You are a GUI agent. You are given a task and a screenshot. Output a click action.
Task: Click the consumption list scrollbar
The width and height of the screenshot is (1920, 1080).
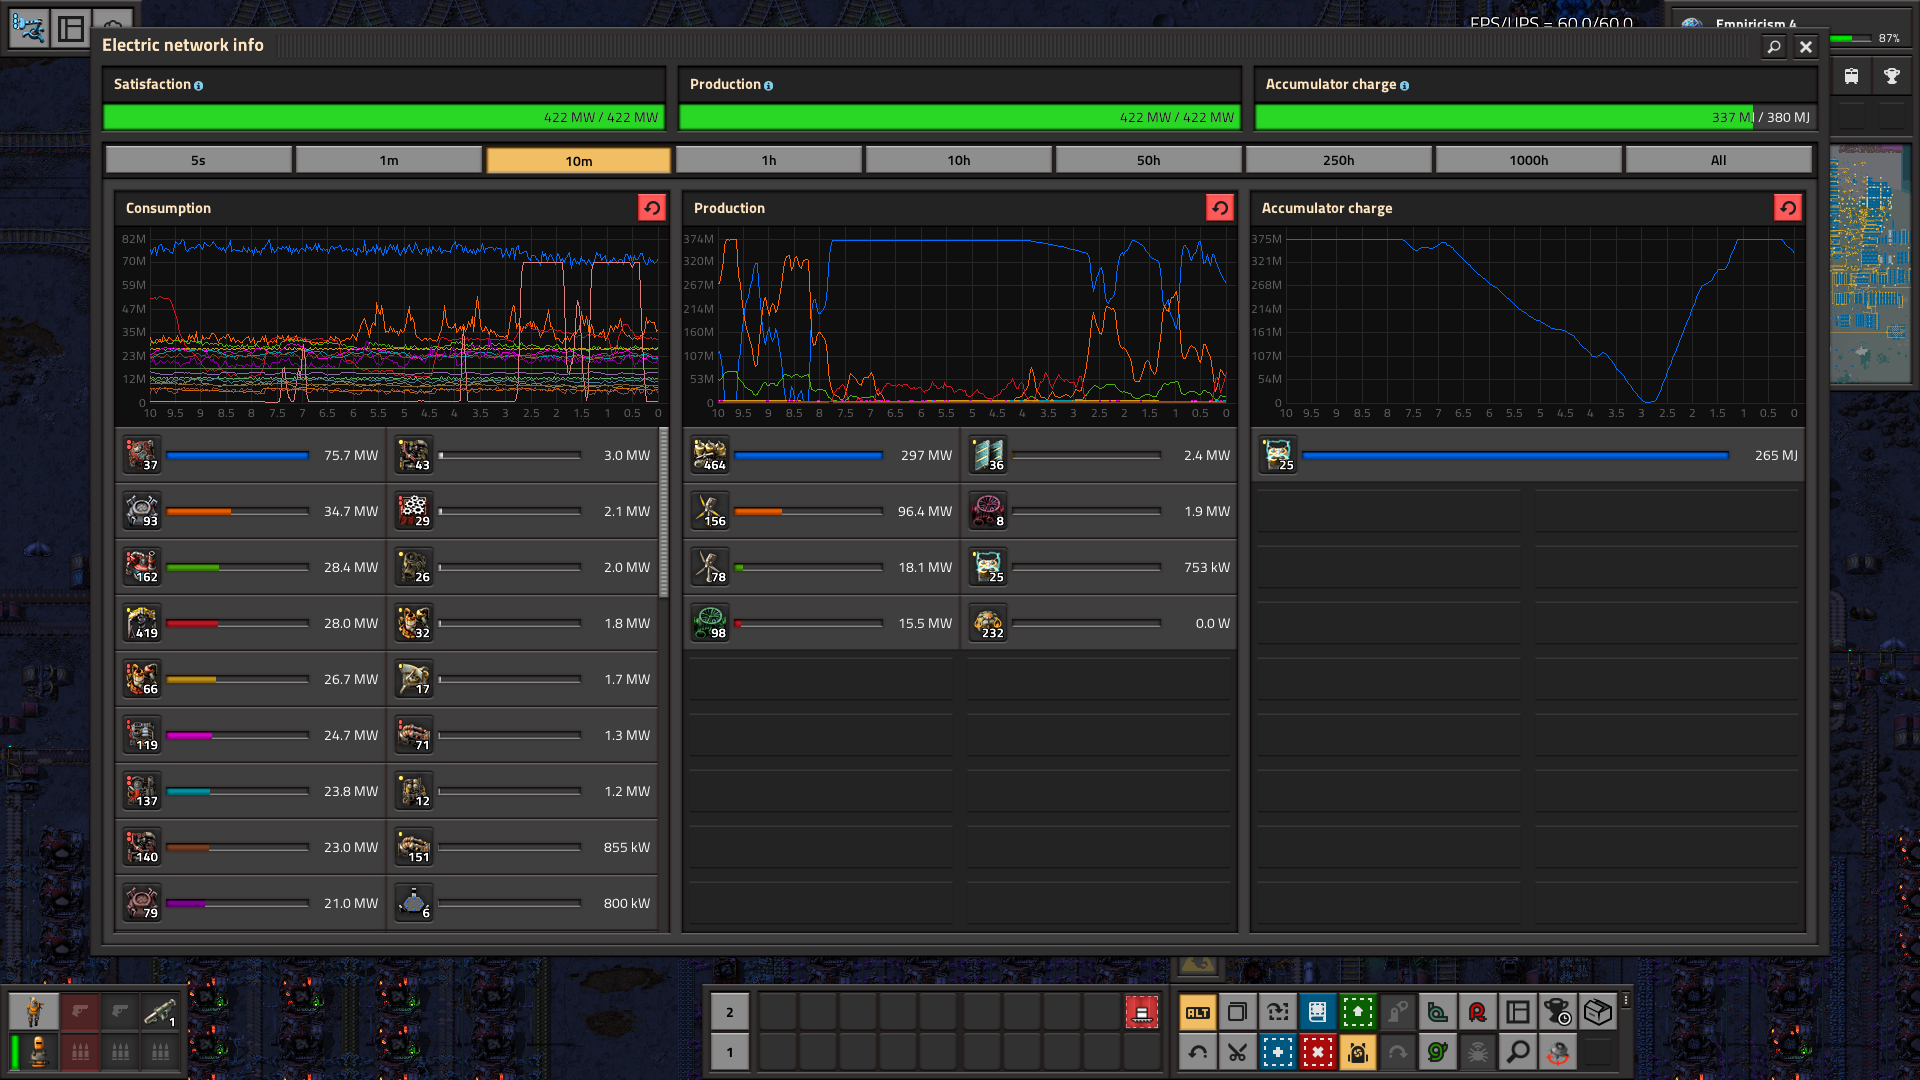click(x=663, y=512)
